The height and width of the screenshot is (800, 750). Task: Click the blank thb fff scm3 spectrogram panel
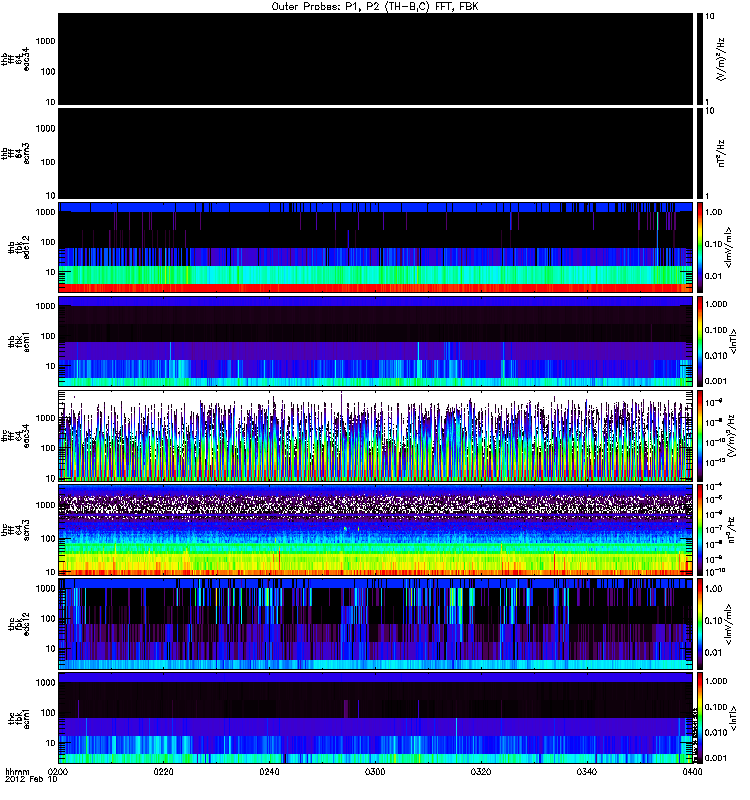[x=375, y=153]
